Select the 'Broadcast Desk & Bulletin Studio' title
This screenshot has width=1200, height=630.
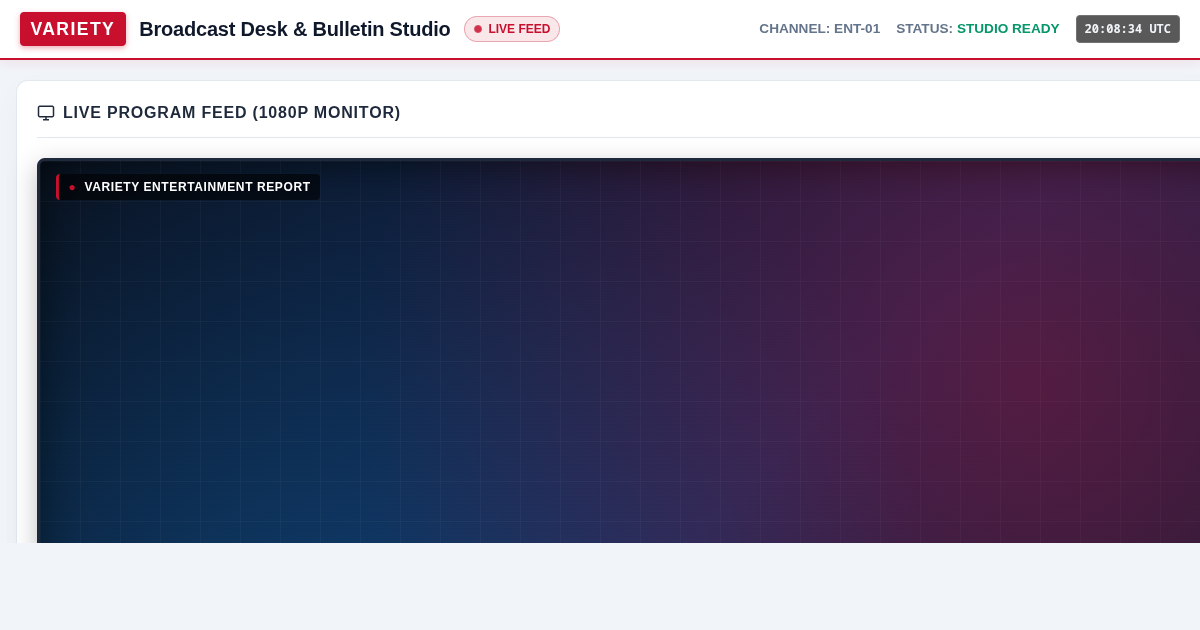coord(295,29)
